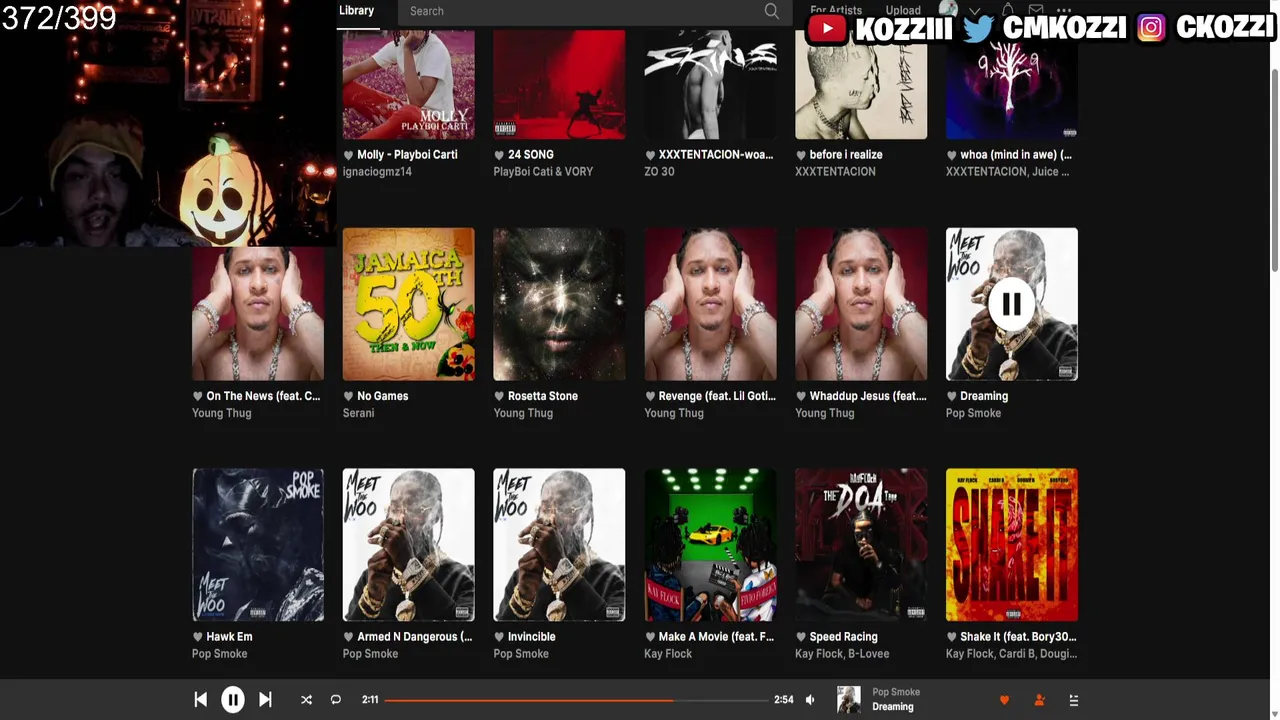Go to Kay Flock under Make A Movie
This screenshot has width=1280, height=720.
pos(668,654)
